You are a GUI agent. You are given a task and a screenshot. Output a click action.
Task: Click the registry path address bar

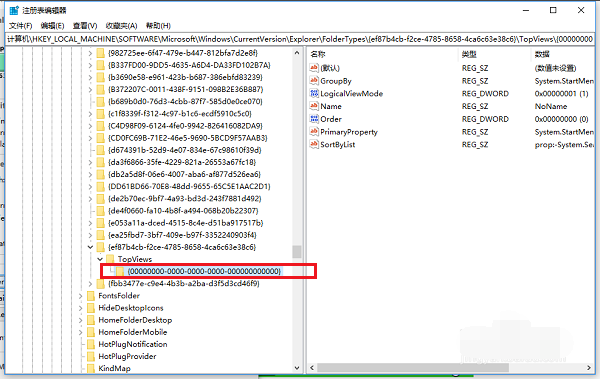click(300, 39)
